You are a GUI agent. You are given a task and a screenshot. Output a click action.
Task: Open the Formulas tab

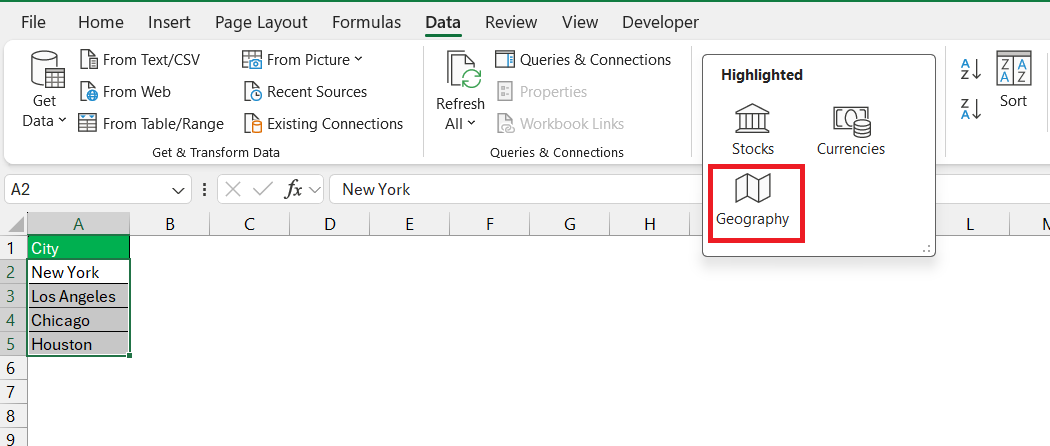point(366,22)
